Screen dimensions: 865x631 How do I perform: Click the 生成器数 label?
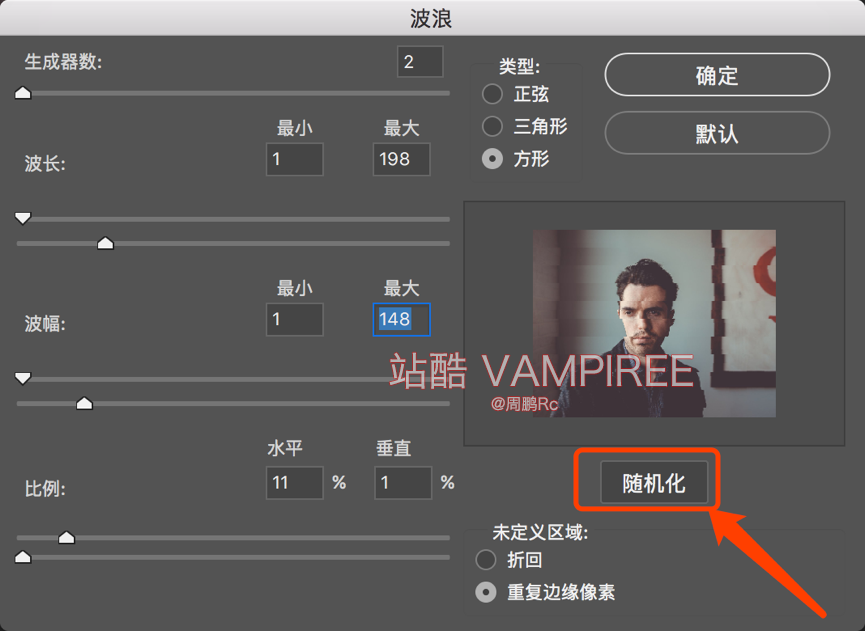pyautogui.click(x=63, y=62)
